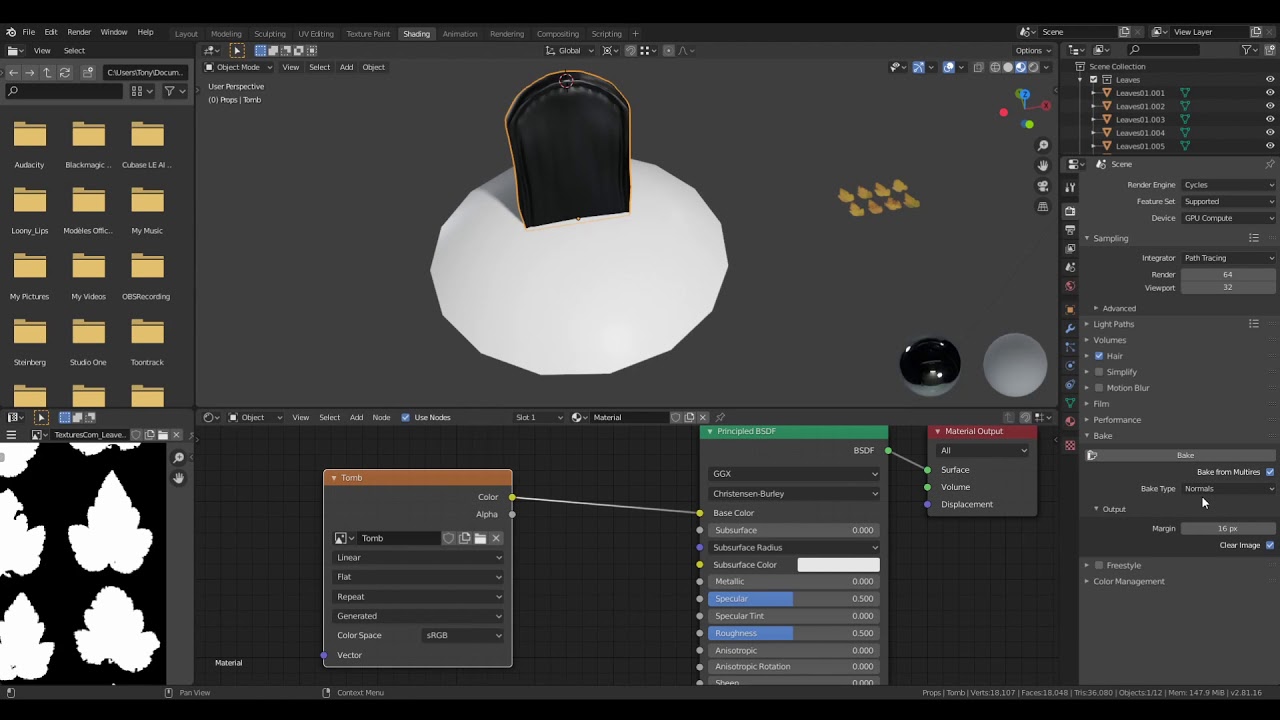Toggle the Clear Image checkbox

coord(1270,545)
